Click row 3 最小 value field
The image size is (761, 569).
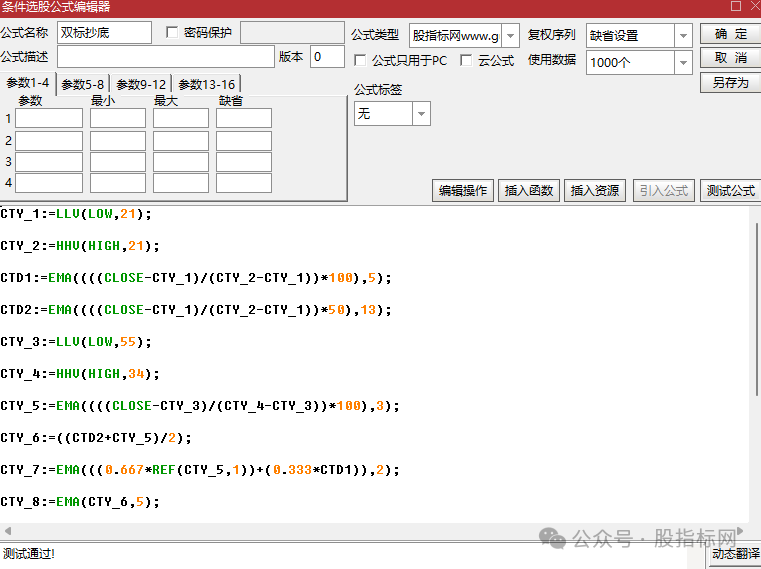point(118,162)
